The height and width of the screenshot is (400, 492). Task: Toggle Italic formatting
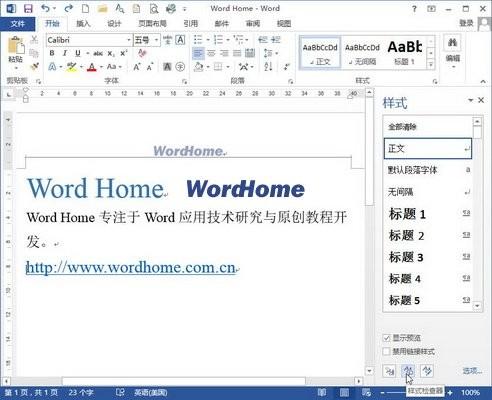(x=65, y=53)
